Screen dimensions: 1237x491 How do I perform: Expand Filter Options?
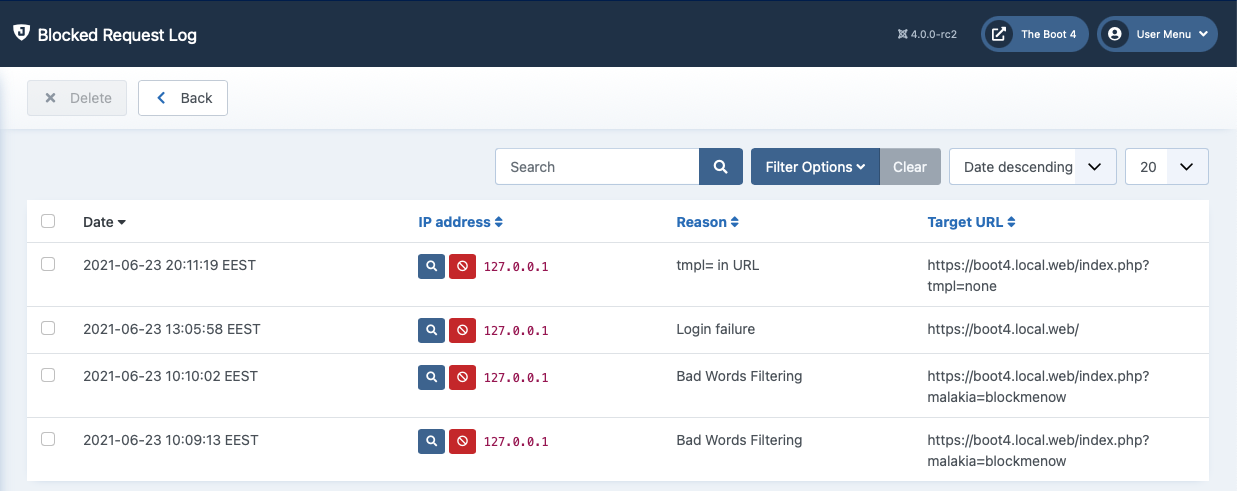pyautogui.click(x=815, y=167)
